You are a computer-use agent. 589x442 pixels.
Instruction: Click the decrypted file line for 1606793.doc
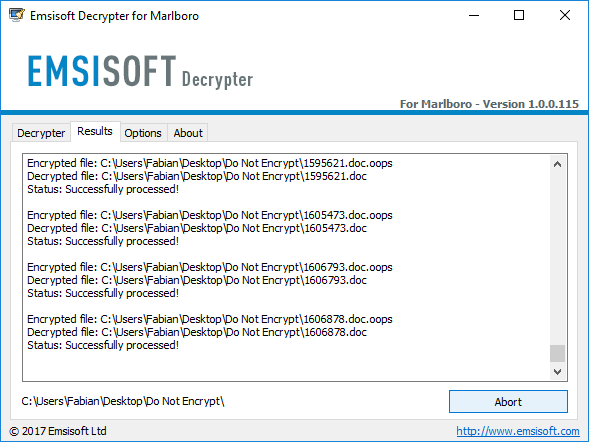197,280
